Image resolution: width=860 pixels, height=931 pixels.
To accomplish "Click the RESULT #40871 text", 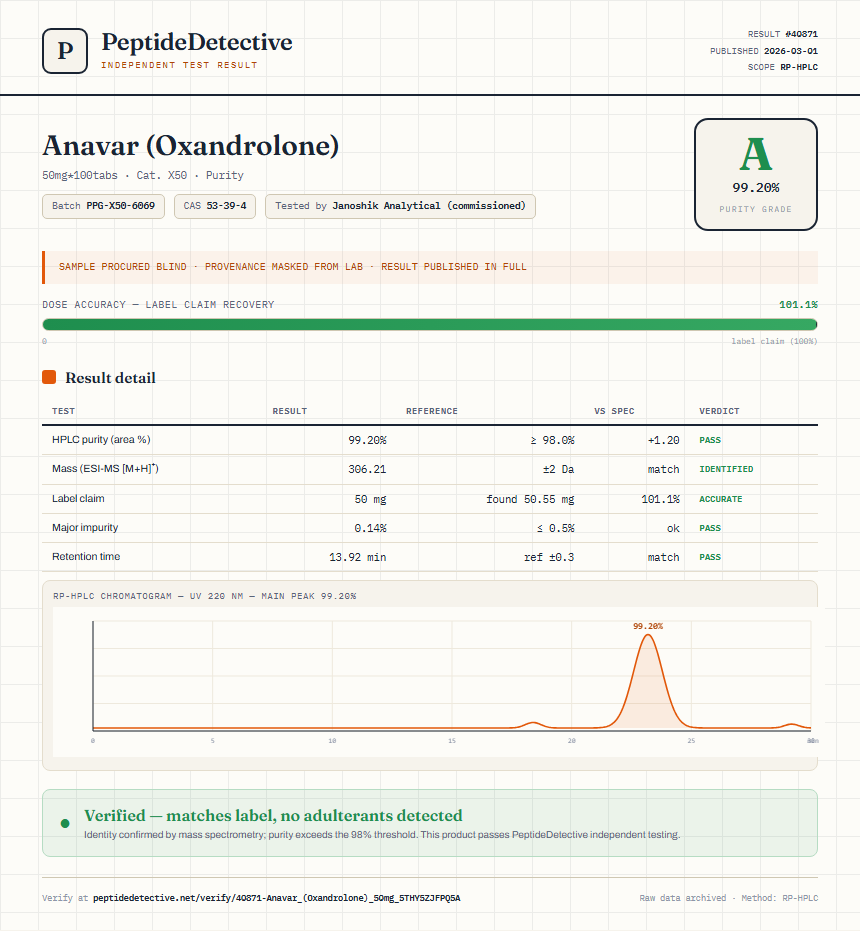I will [783, 34].
